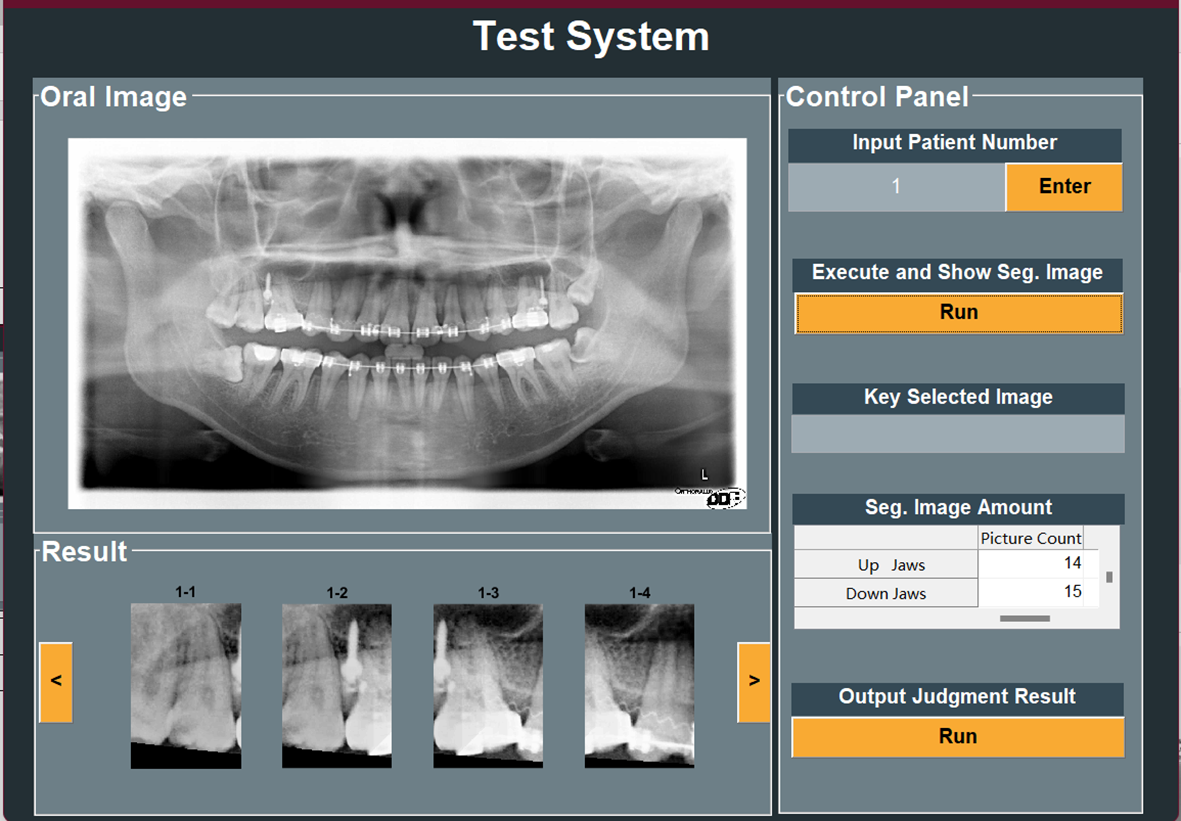Select the Picture Count column header
The height and width of the screenshot is (821, 1181).
tap(1030, 538)
